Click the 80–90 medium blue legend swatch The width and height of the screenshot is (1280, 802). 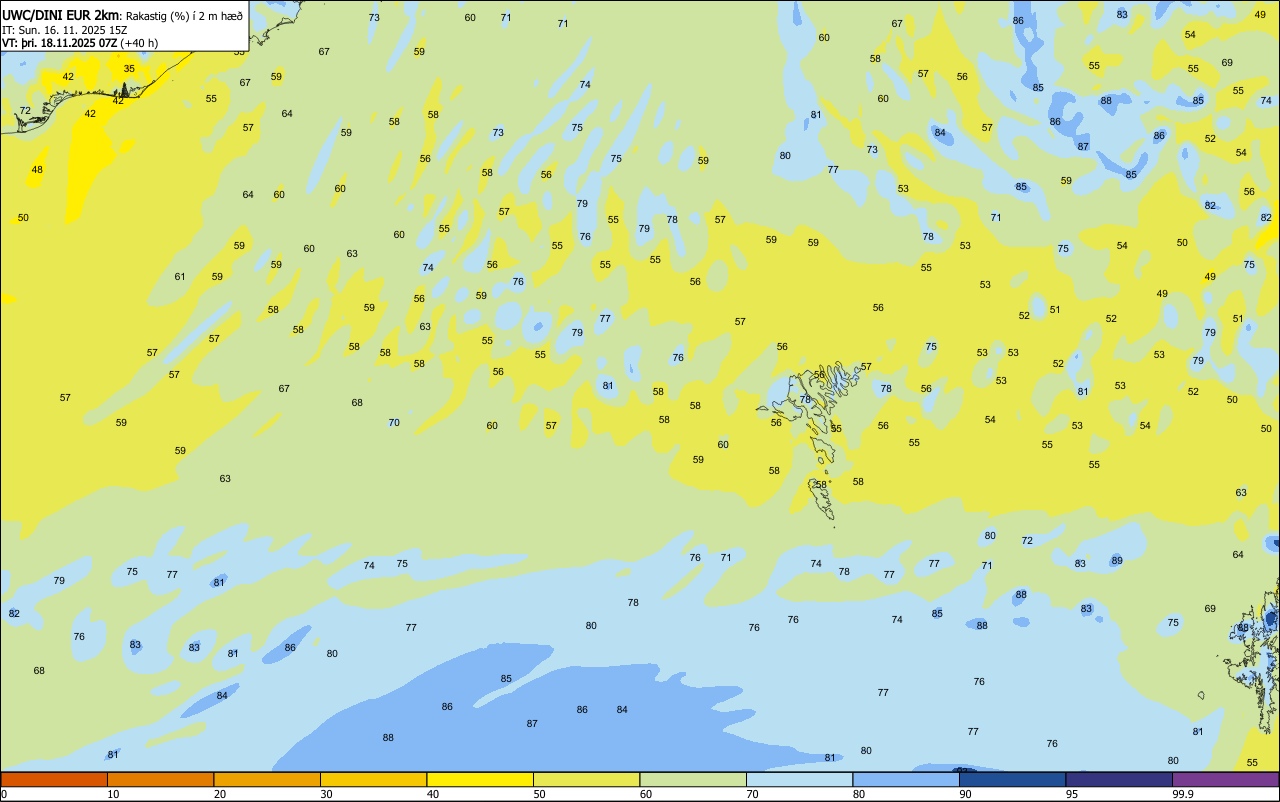click(906, 779)
